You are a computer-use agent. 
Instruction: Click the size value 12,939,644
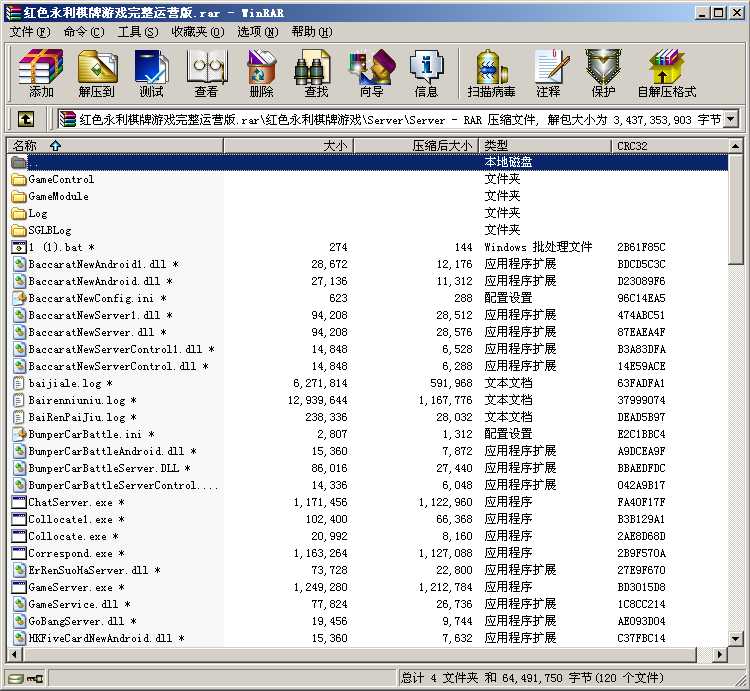tap(318, 400)
